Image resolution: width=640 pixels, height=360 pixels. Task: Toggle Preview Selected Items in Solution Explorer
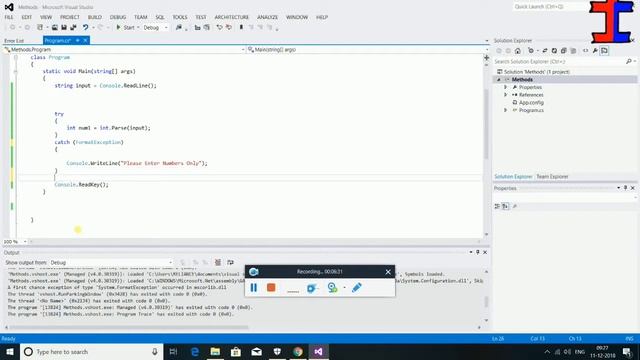coord(604,51)
